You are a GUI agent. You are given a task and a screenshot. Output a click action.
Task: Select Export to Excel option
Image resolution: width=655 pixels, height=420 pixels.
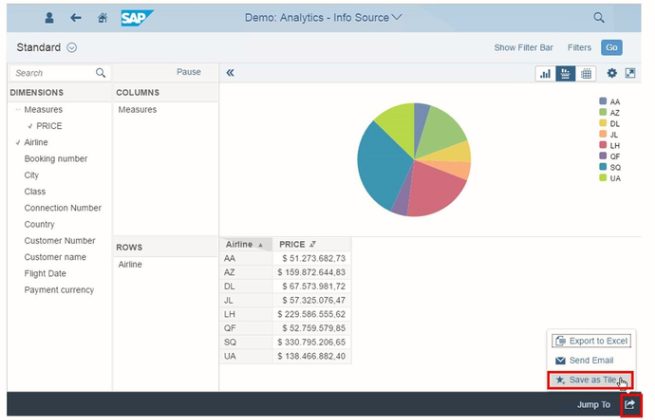tap(590, 341)
